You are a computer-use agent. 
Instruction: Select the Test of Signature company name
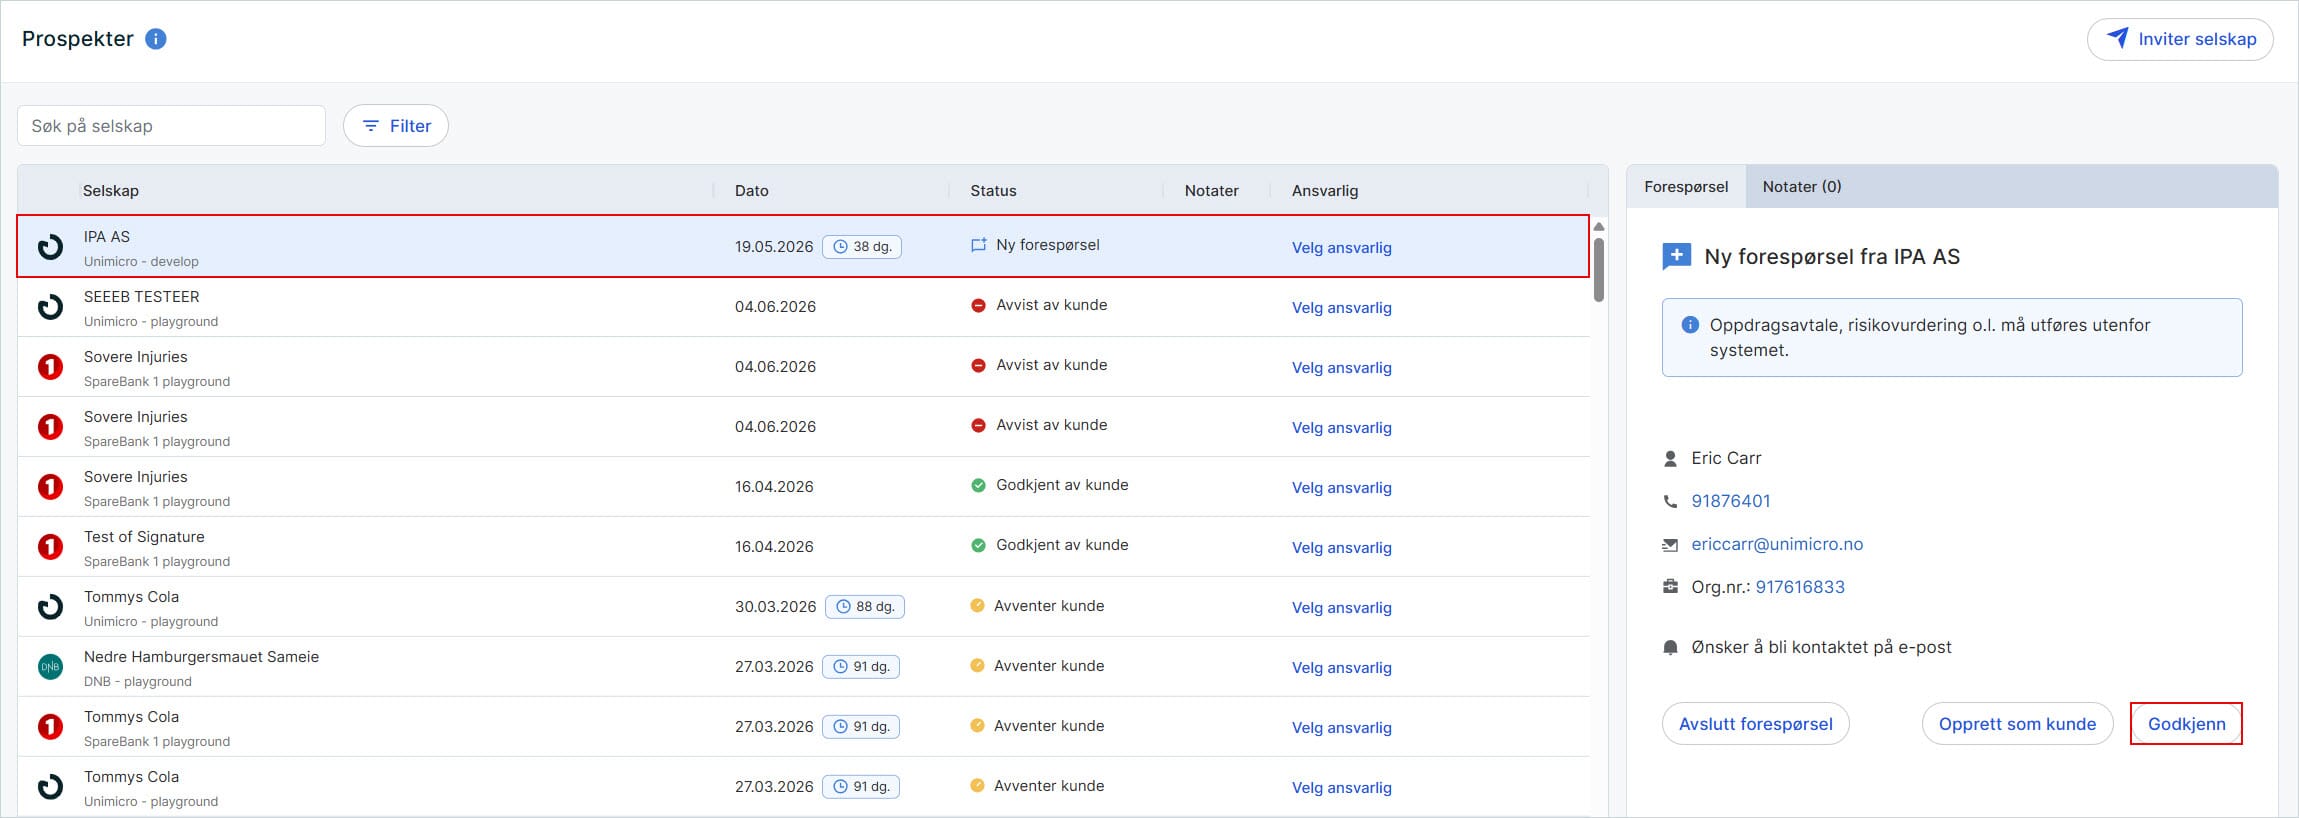144,537
